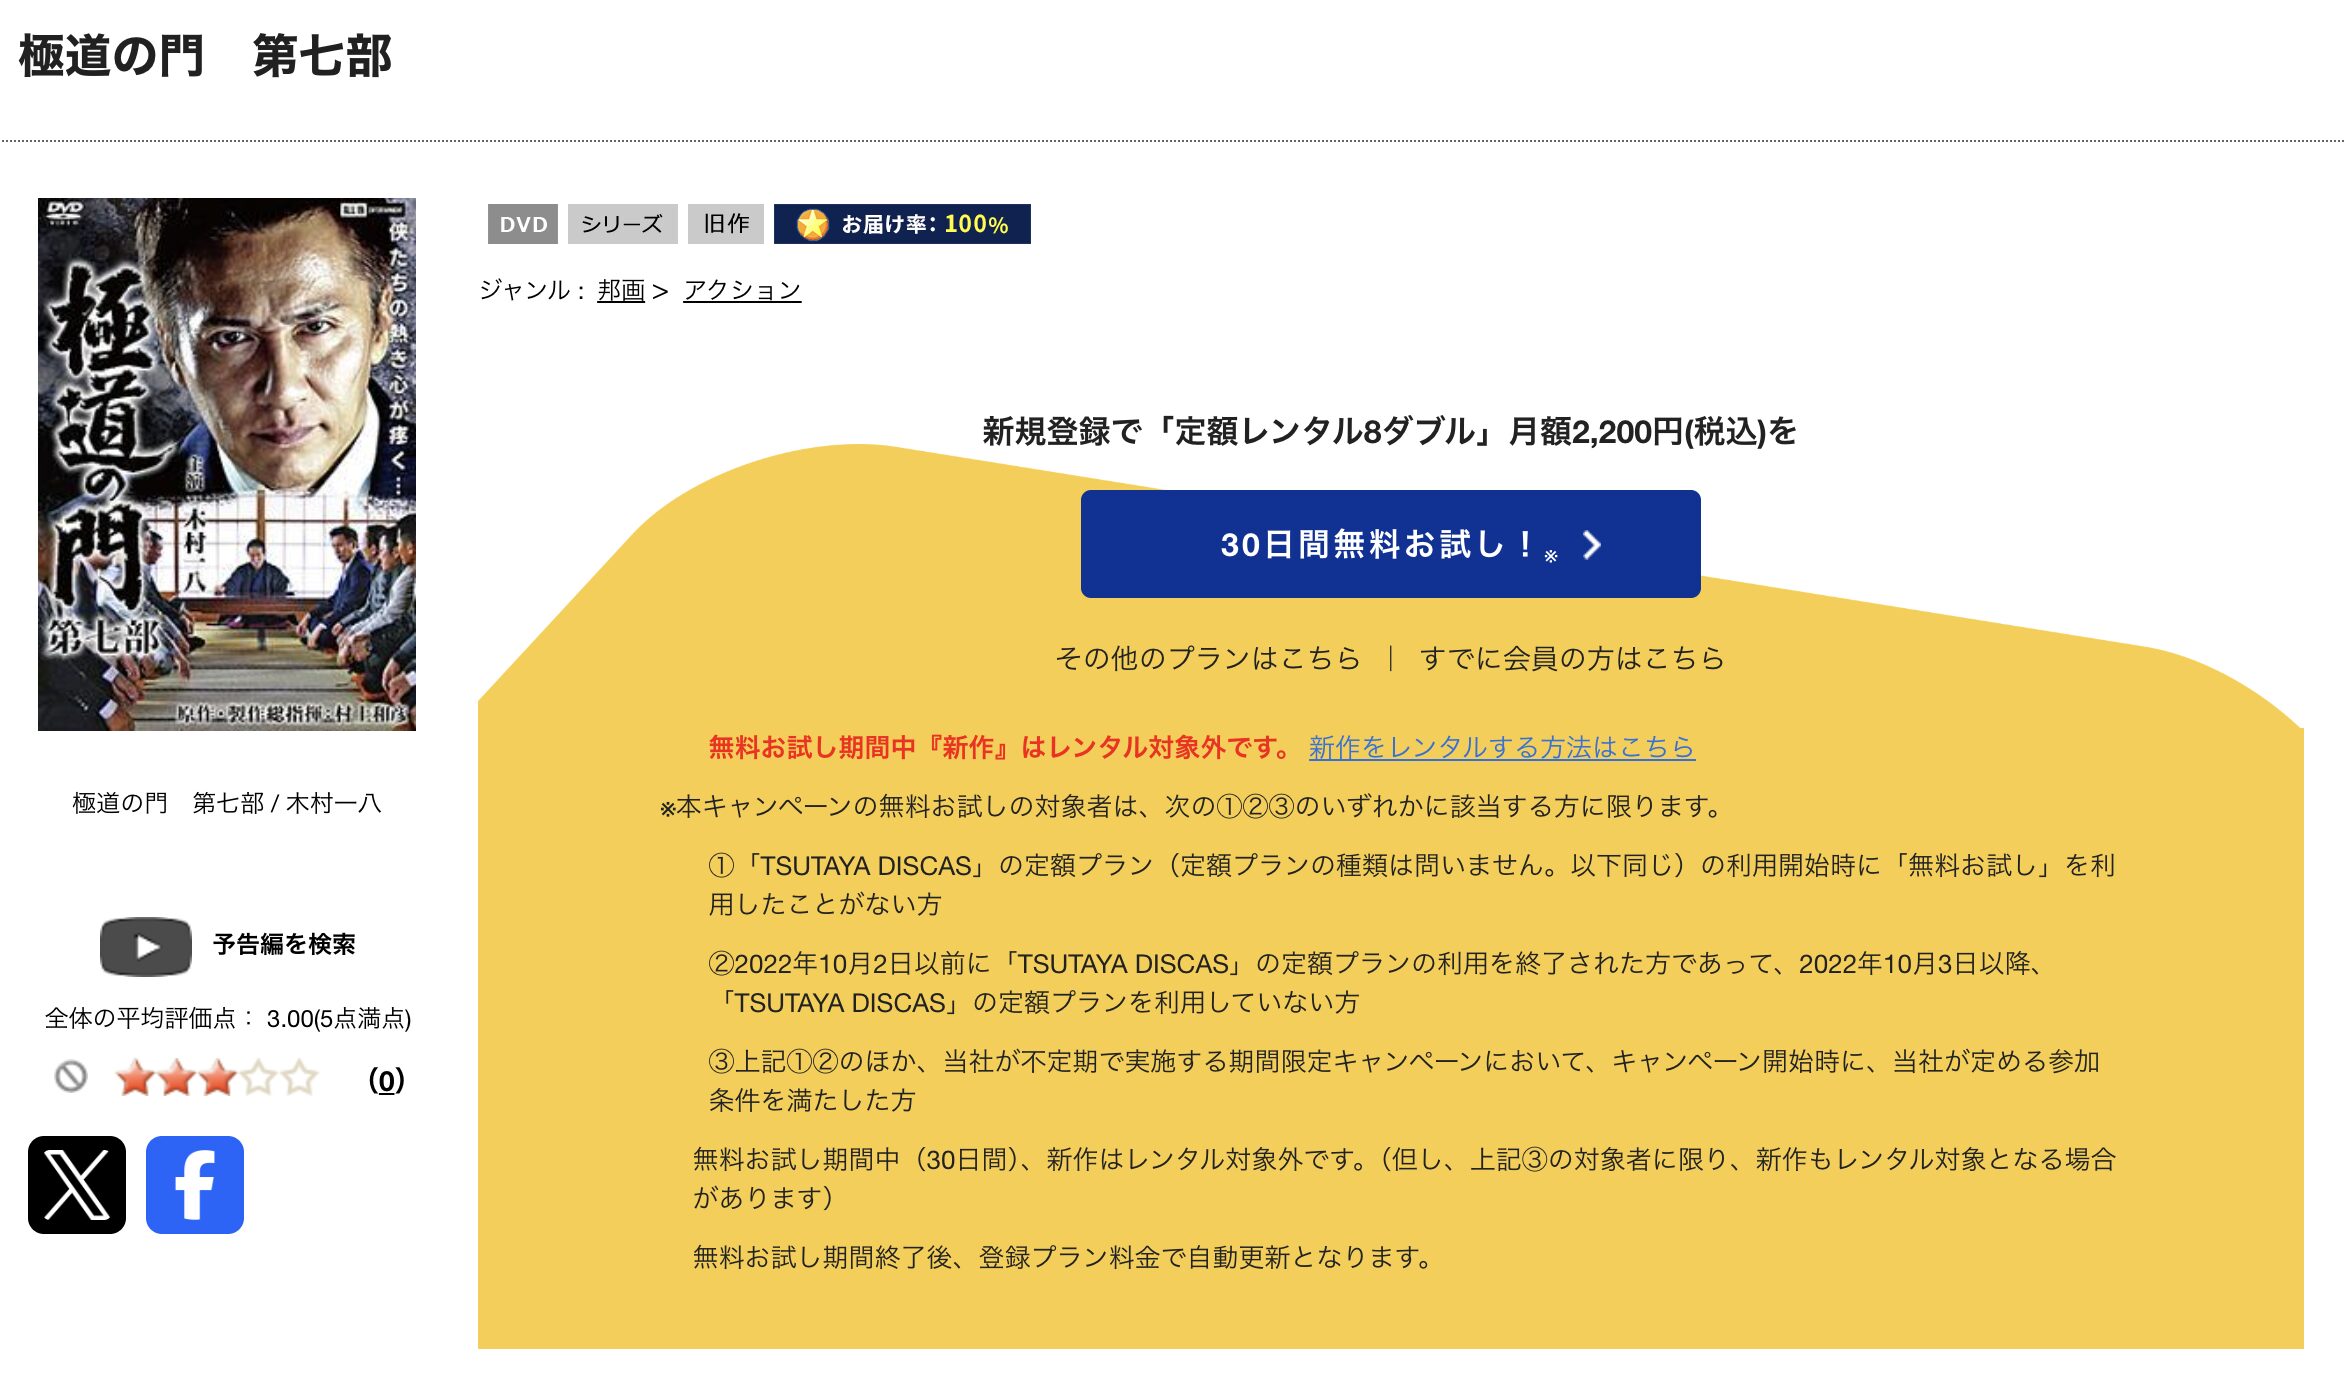Click the 定額レンタル8ダブル 月額2,200円 heading
The image size is (2346, 1382).
pos(1390,431)
